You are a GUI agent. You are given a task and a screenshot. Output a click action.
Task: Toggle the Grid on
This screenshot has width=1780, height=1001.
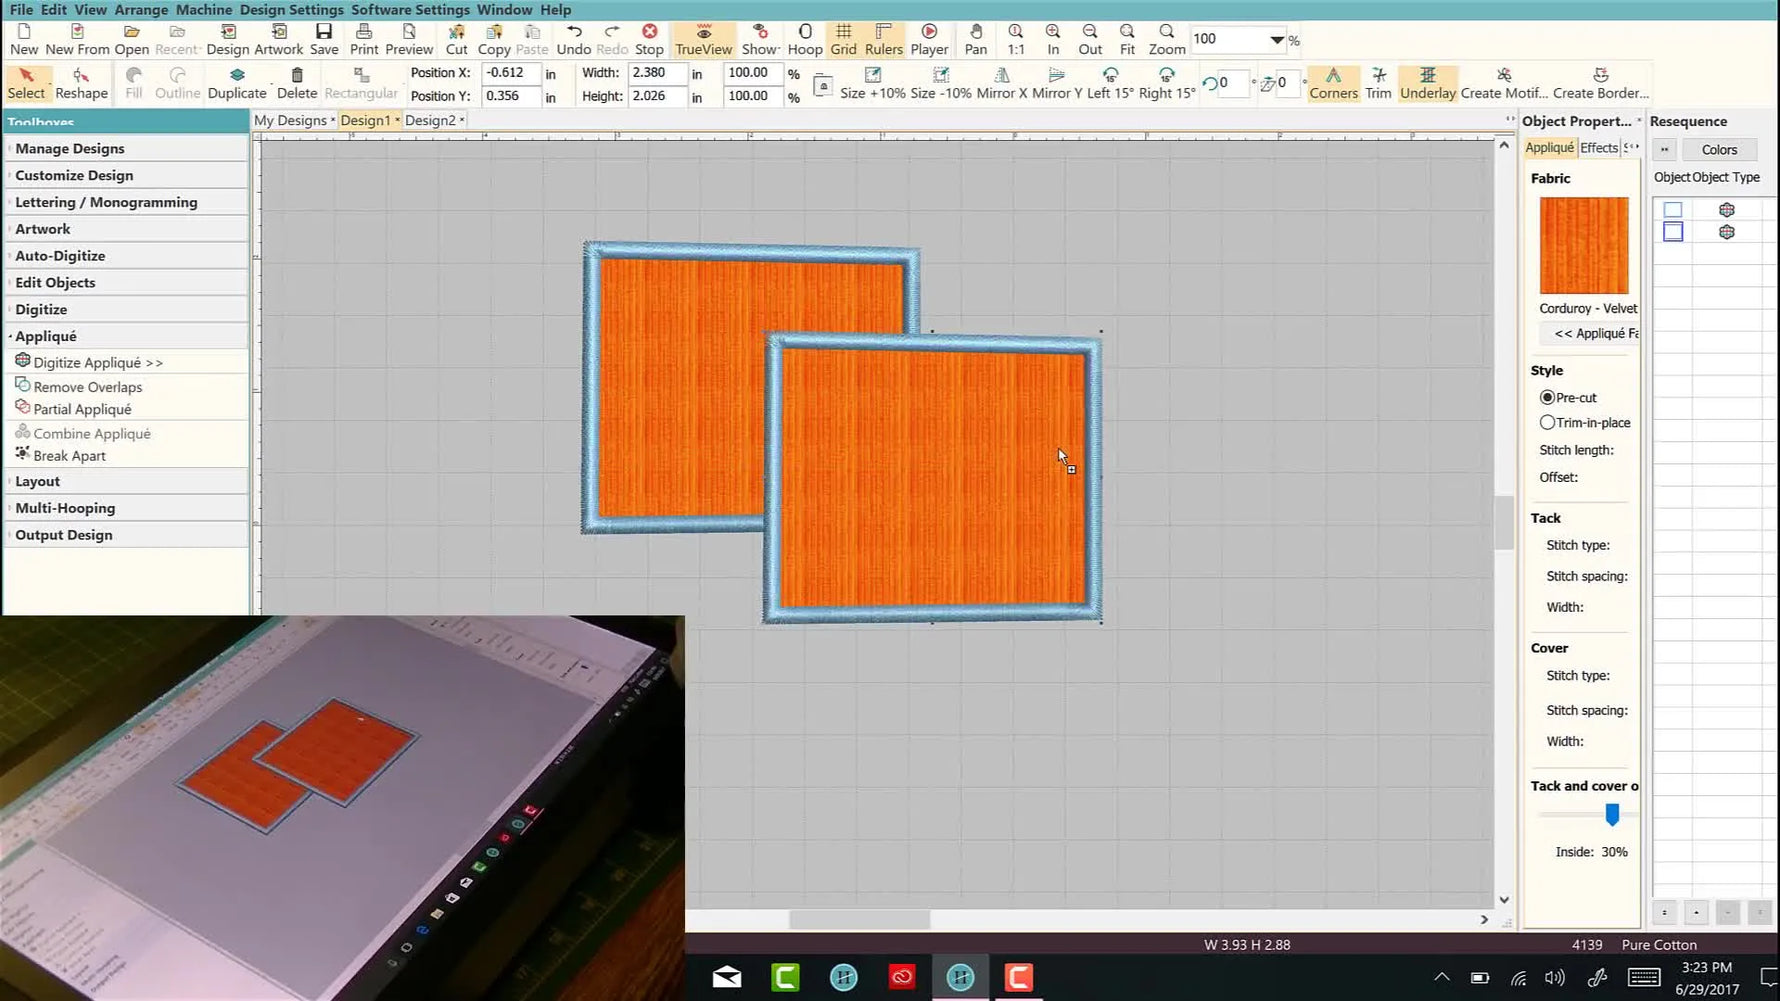tap(843, 38)
